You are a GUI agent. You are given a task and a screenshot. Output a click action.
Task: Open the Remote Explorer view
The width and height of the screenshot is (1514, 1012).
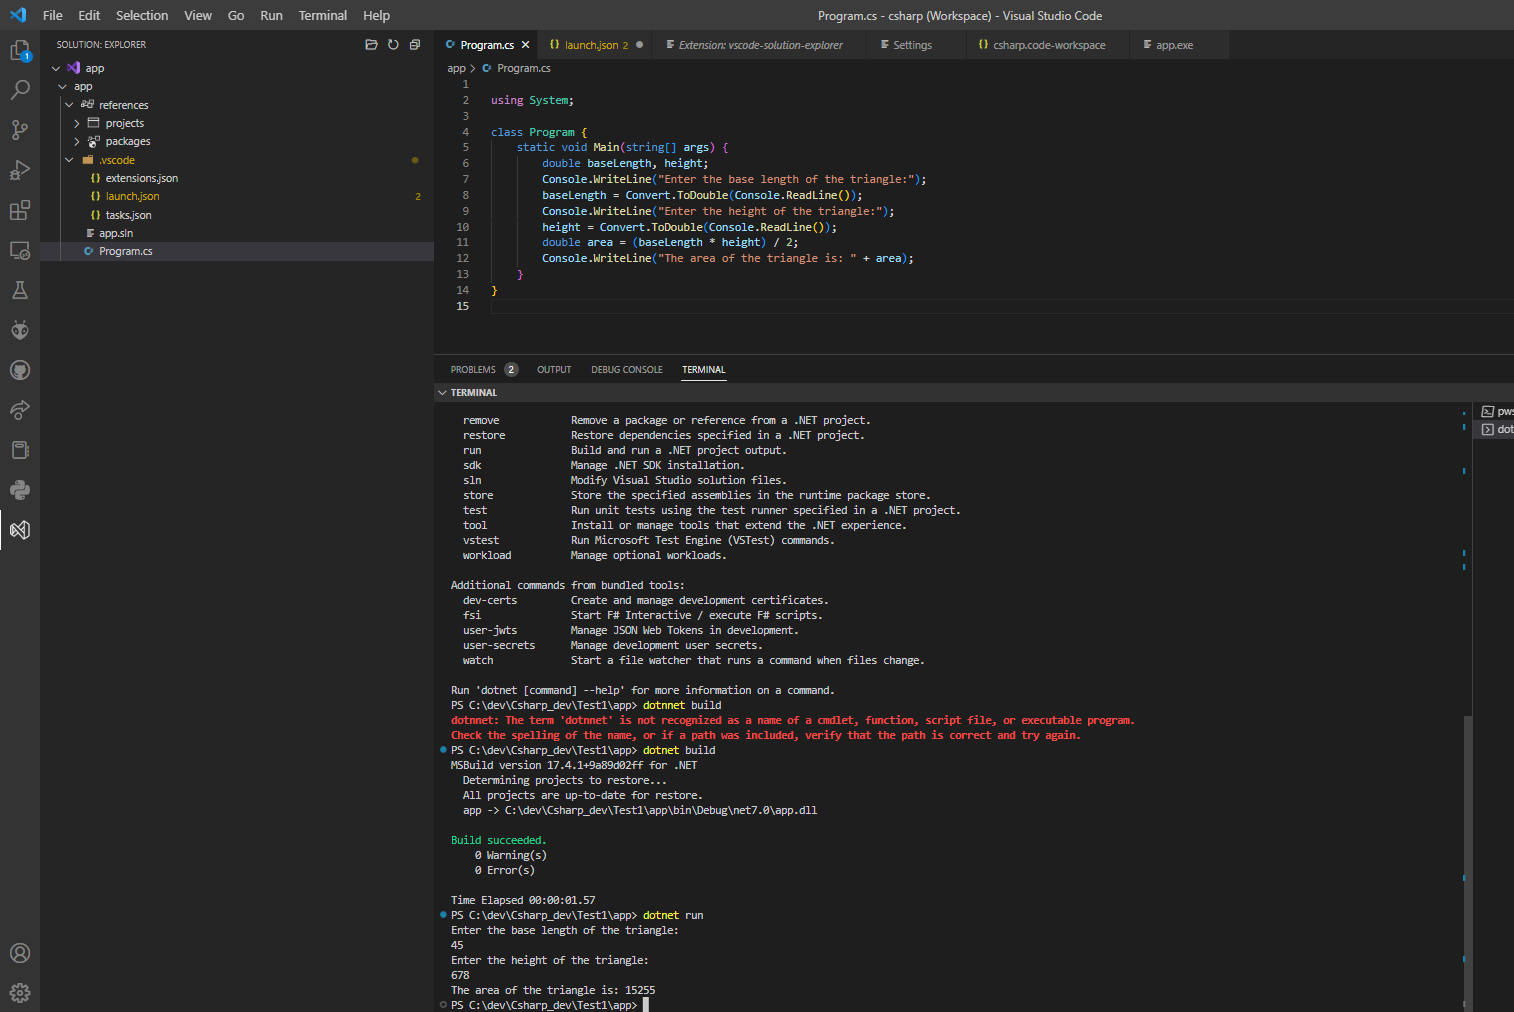pos(20,250)
